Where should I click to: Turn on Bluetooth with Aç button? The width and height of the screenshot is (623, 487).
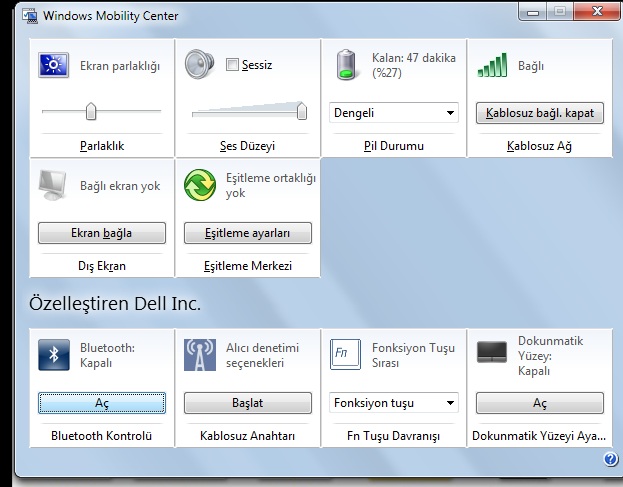102,403
